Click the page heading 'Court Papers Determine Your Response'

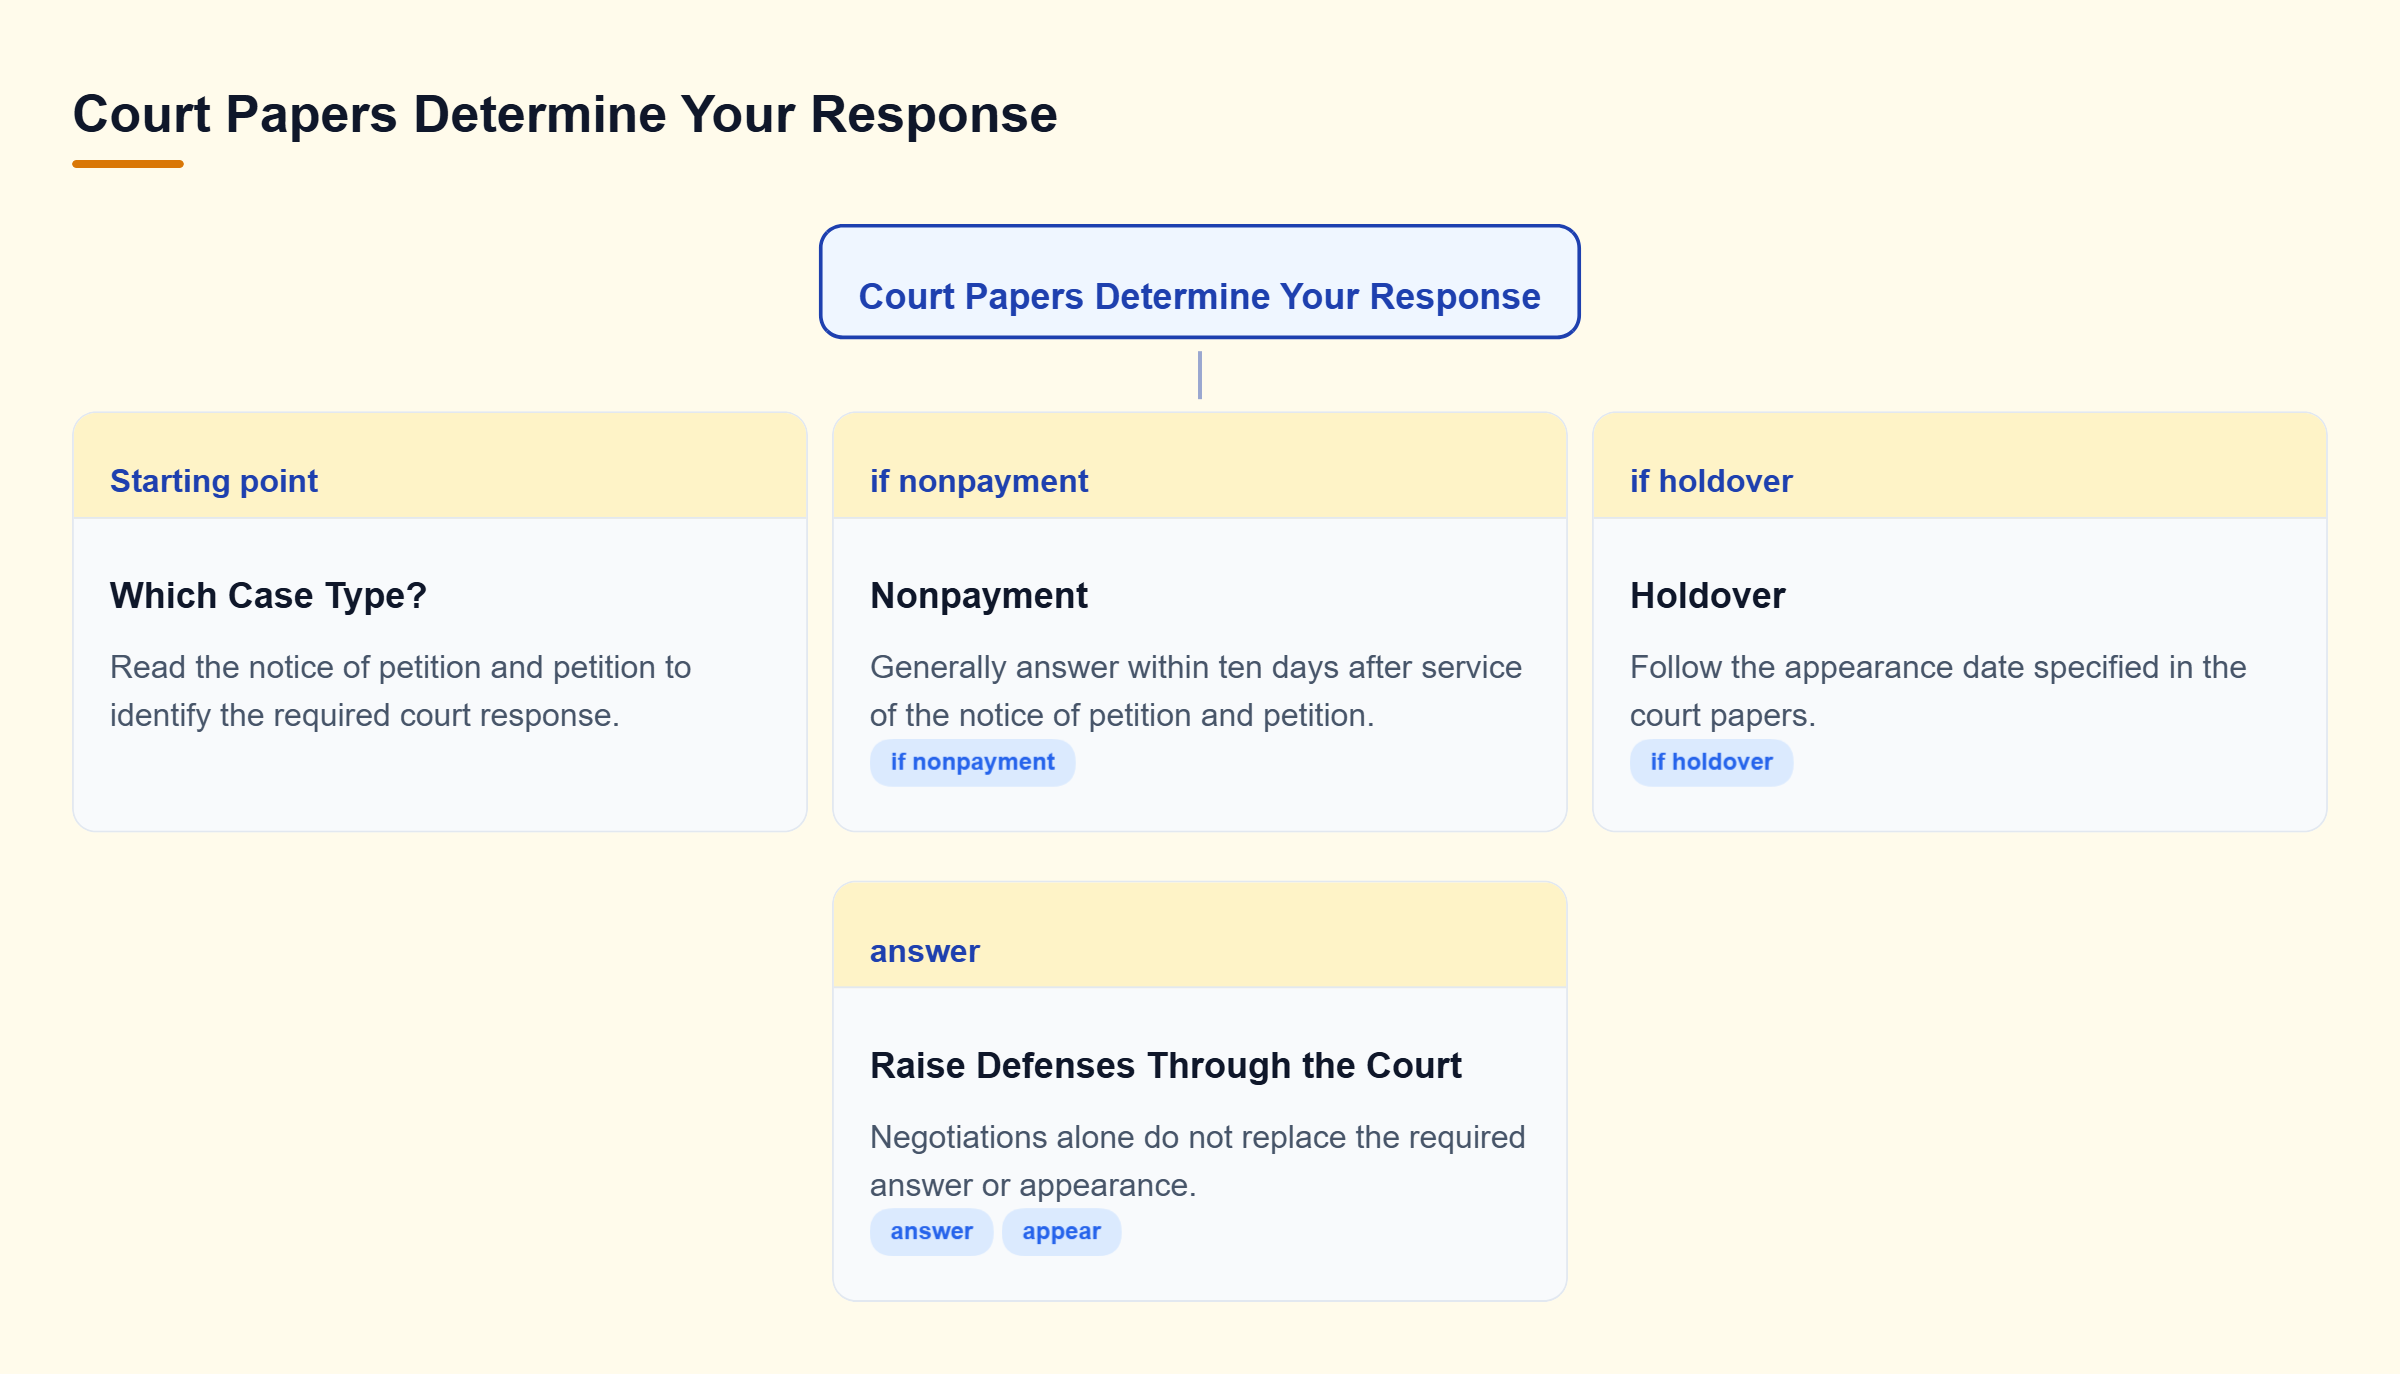coord(565,114)
